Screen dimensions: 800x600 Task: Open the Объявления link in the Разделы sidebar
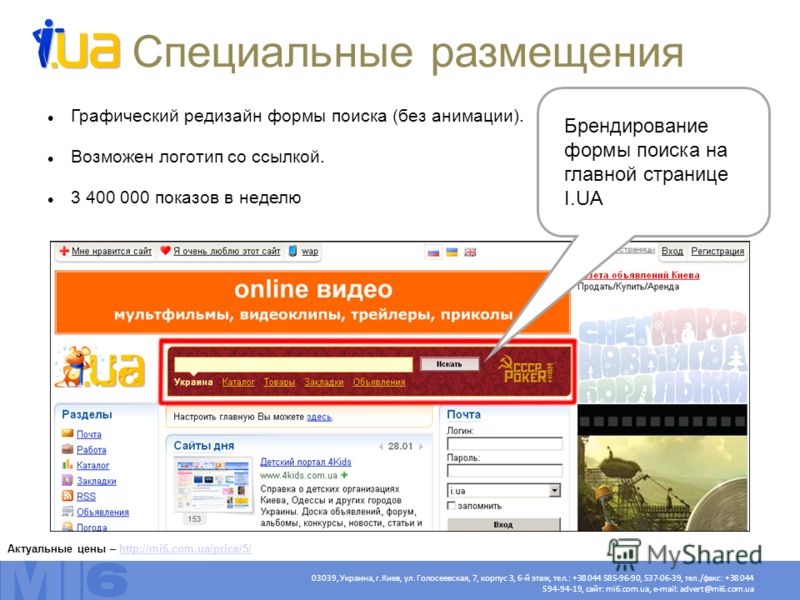pyautogui.click(x=103, y=512)
